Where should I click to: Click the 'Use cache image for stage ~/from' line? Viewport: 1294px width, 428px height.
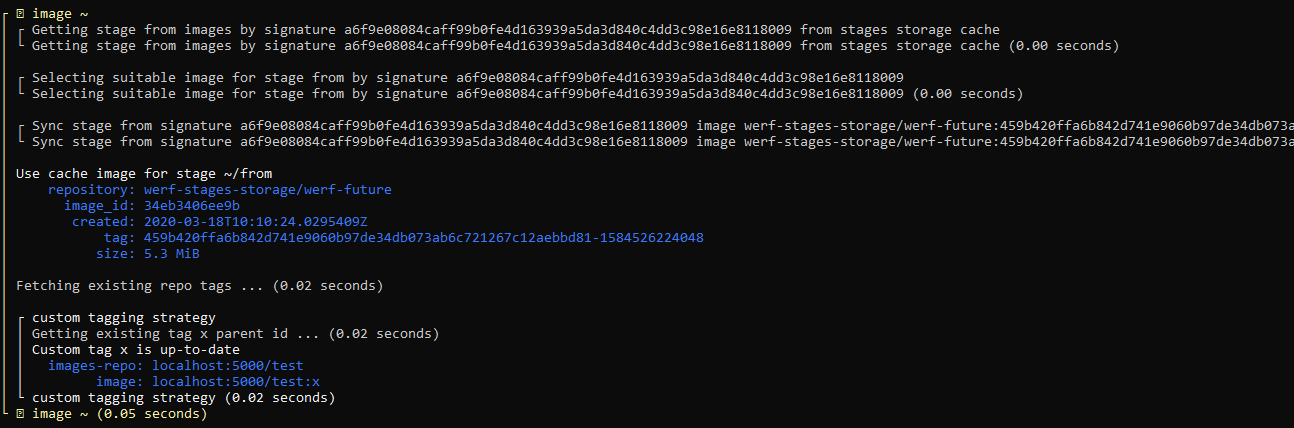tap(144, 174)
